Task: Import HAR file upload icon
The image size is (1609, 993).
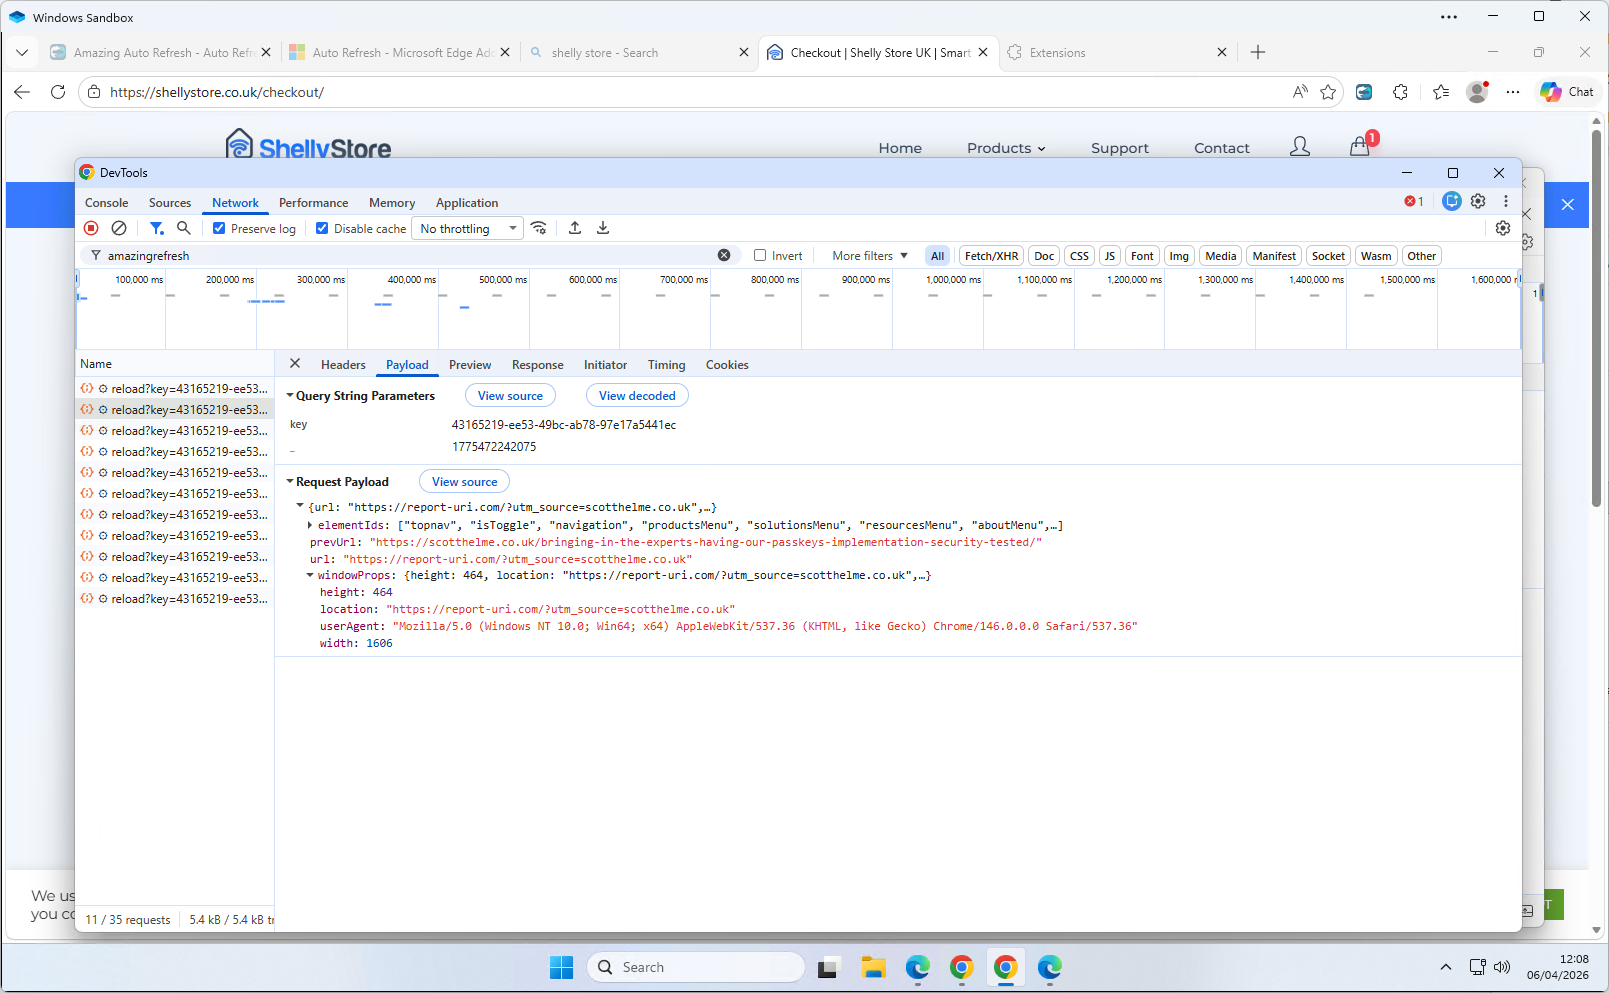Action: [x=575, y=228]
